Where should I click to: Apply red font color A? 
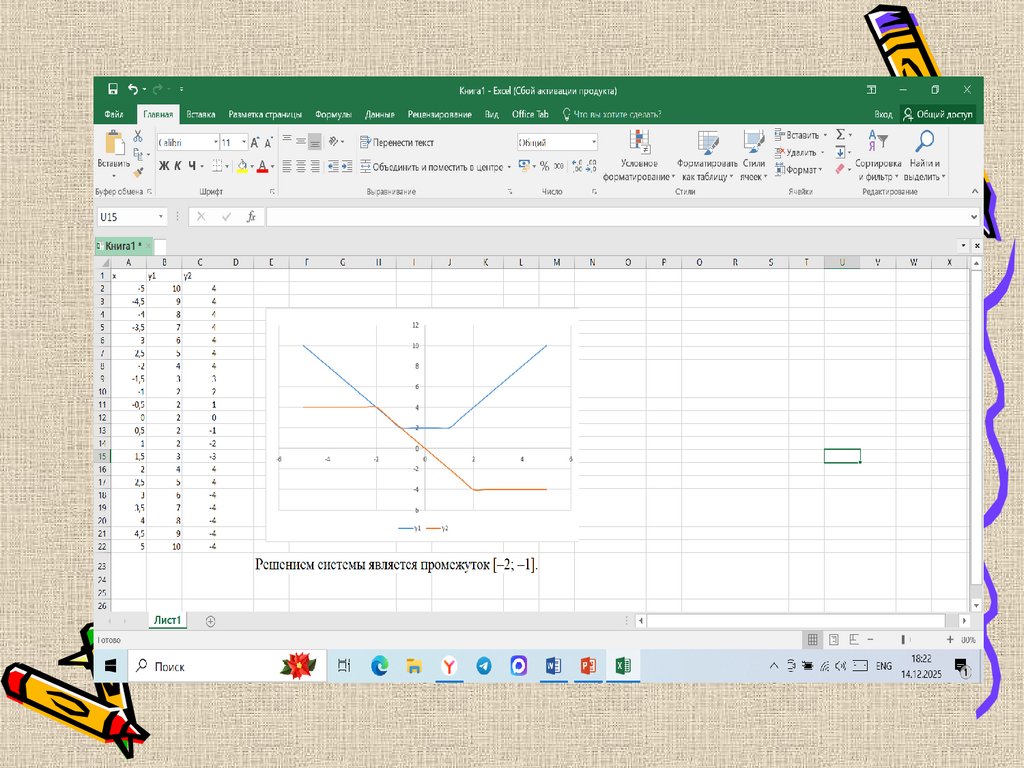263,166
